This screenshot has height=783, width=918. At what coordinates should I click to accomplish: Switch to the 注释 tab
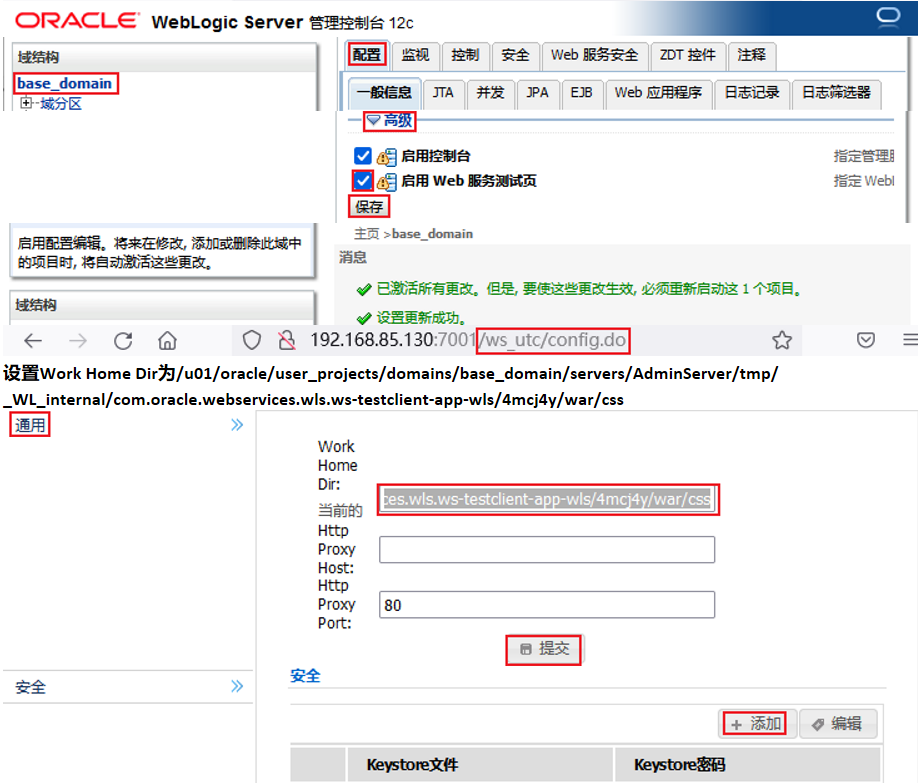pyautogui.click(x=752, y=55)
